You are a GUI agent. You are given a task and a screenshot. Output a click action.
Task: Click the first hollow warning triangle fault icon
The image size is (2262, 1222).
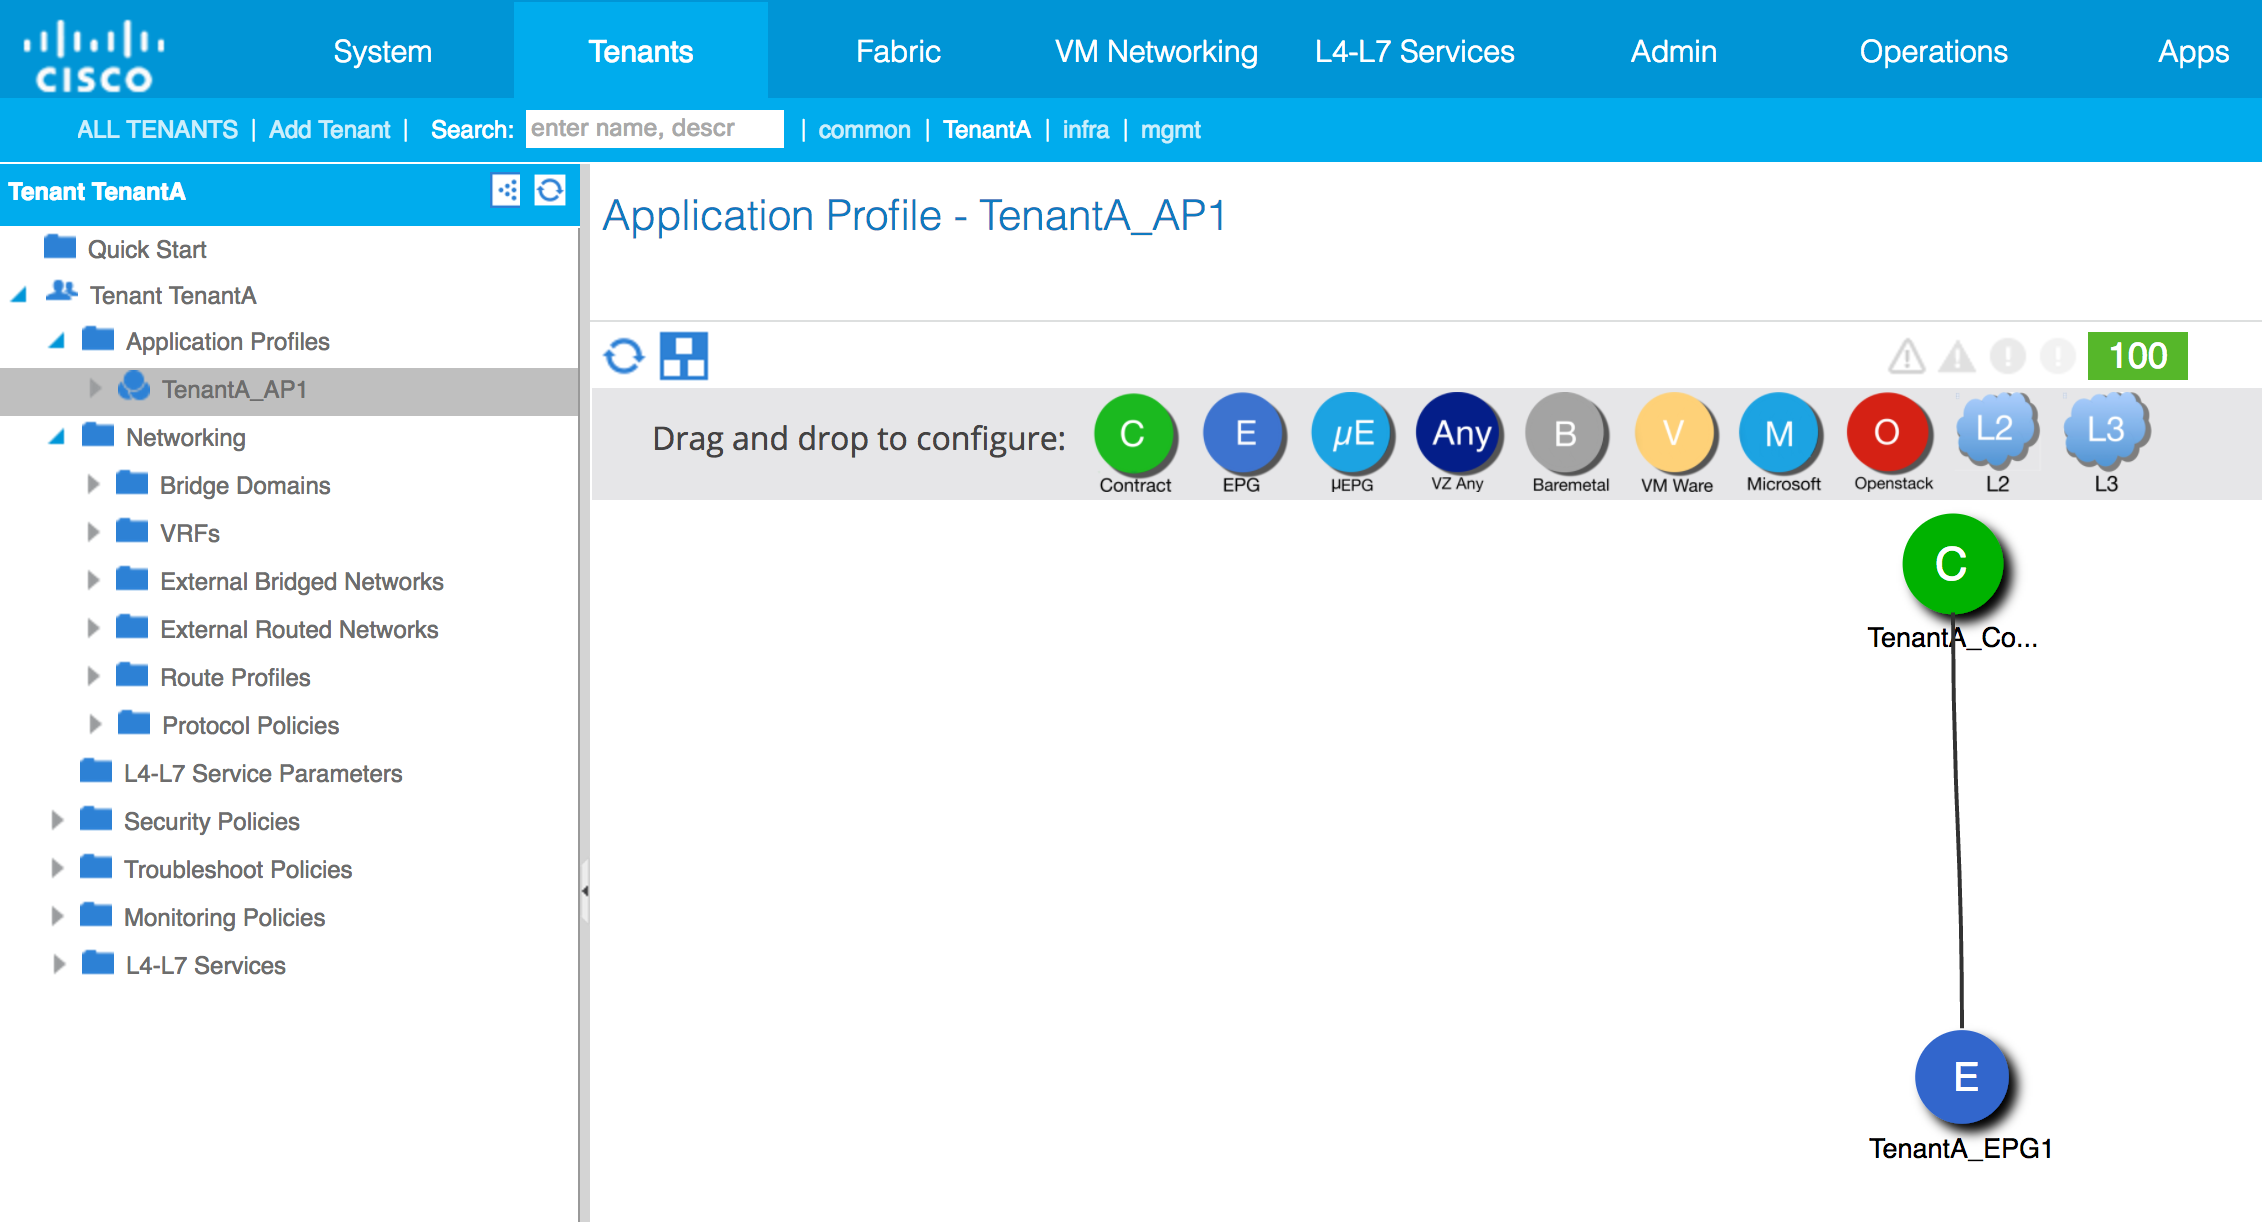1907,356
